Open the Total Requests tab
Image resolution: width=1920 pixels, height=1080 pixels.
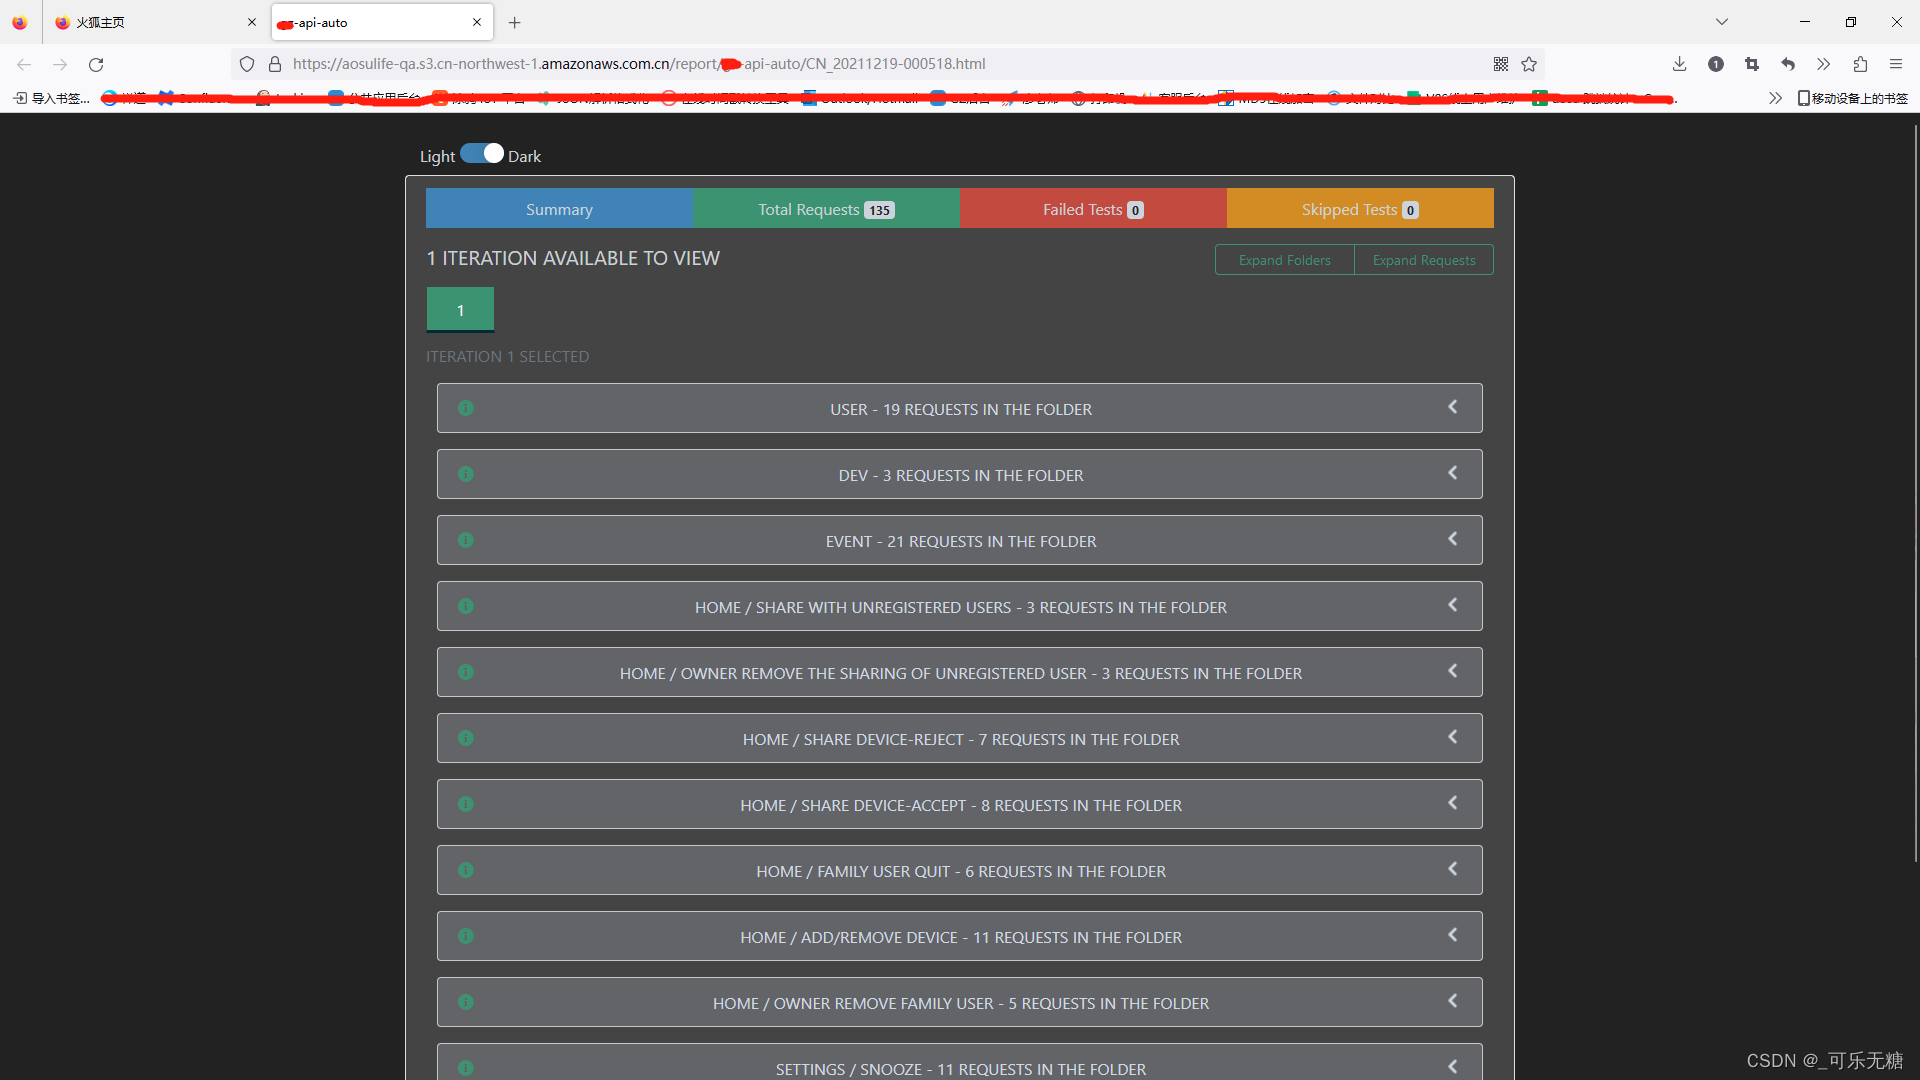point(826,209)
